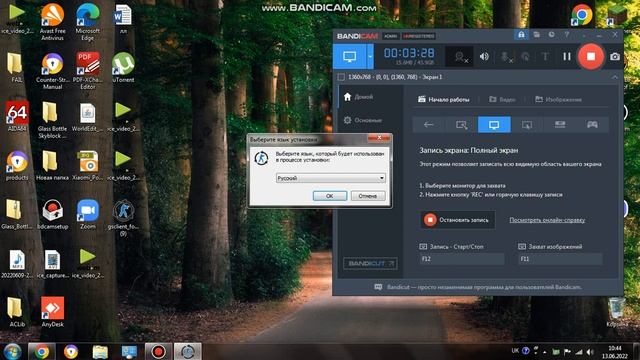Viewport: 640px width, 360px height.
Task: Click the clock scheduler icon in Bandicam title bar
Action: click(551, 35)
